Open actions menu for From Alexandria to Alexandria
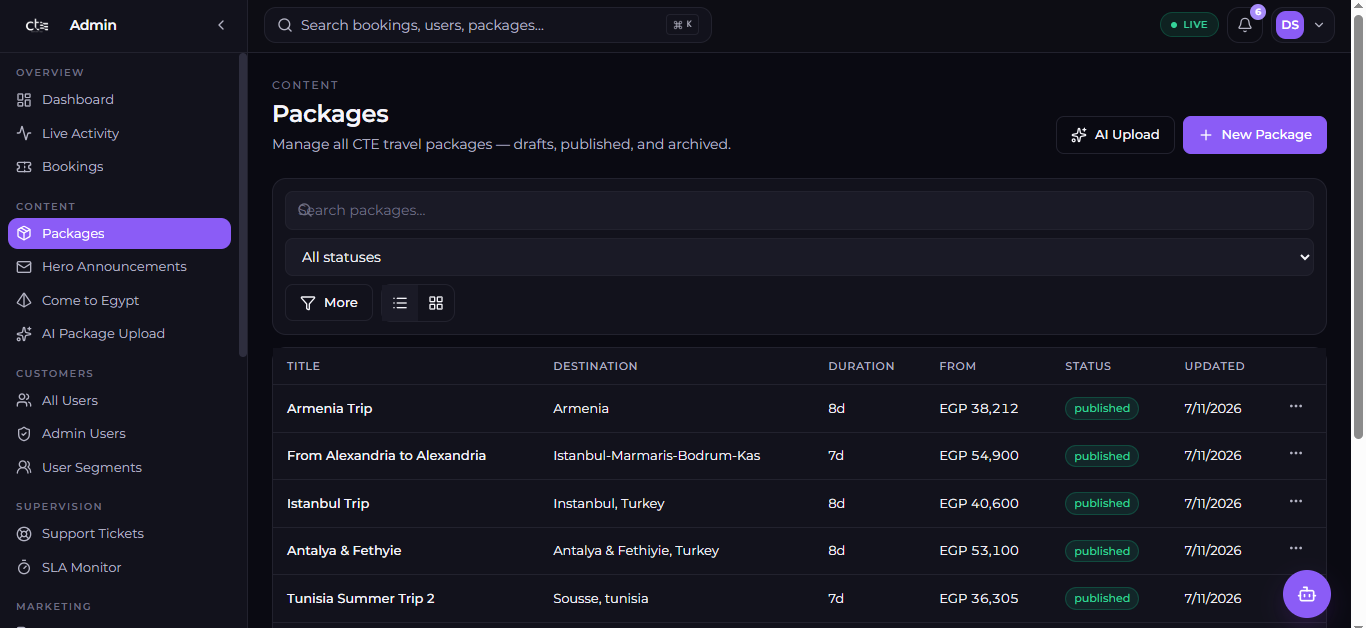This screenshot has width=1366, height=628. (1296, 453)
